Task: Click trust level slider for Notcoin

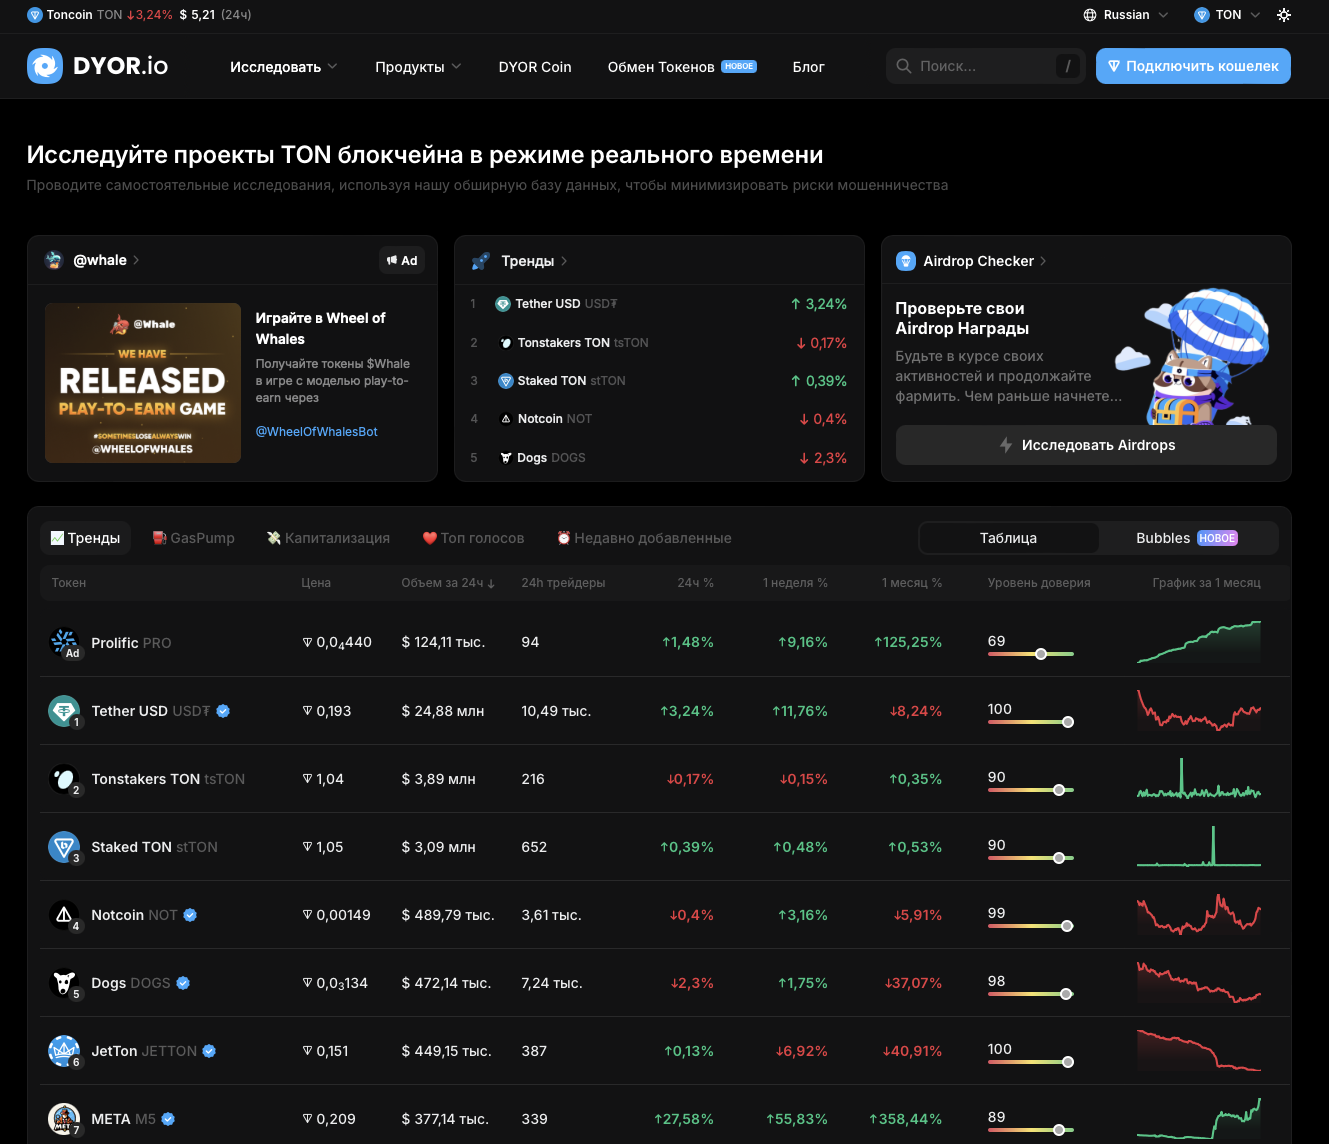Action: click(x=1031, y=926)
